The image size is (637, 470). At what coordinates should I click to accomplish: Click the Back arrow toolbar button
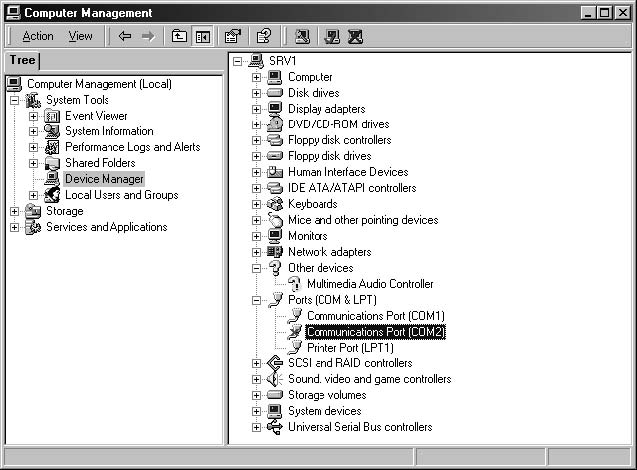[125, 37]
